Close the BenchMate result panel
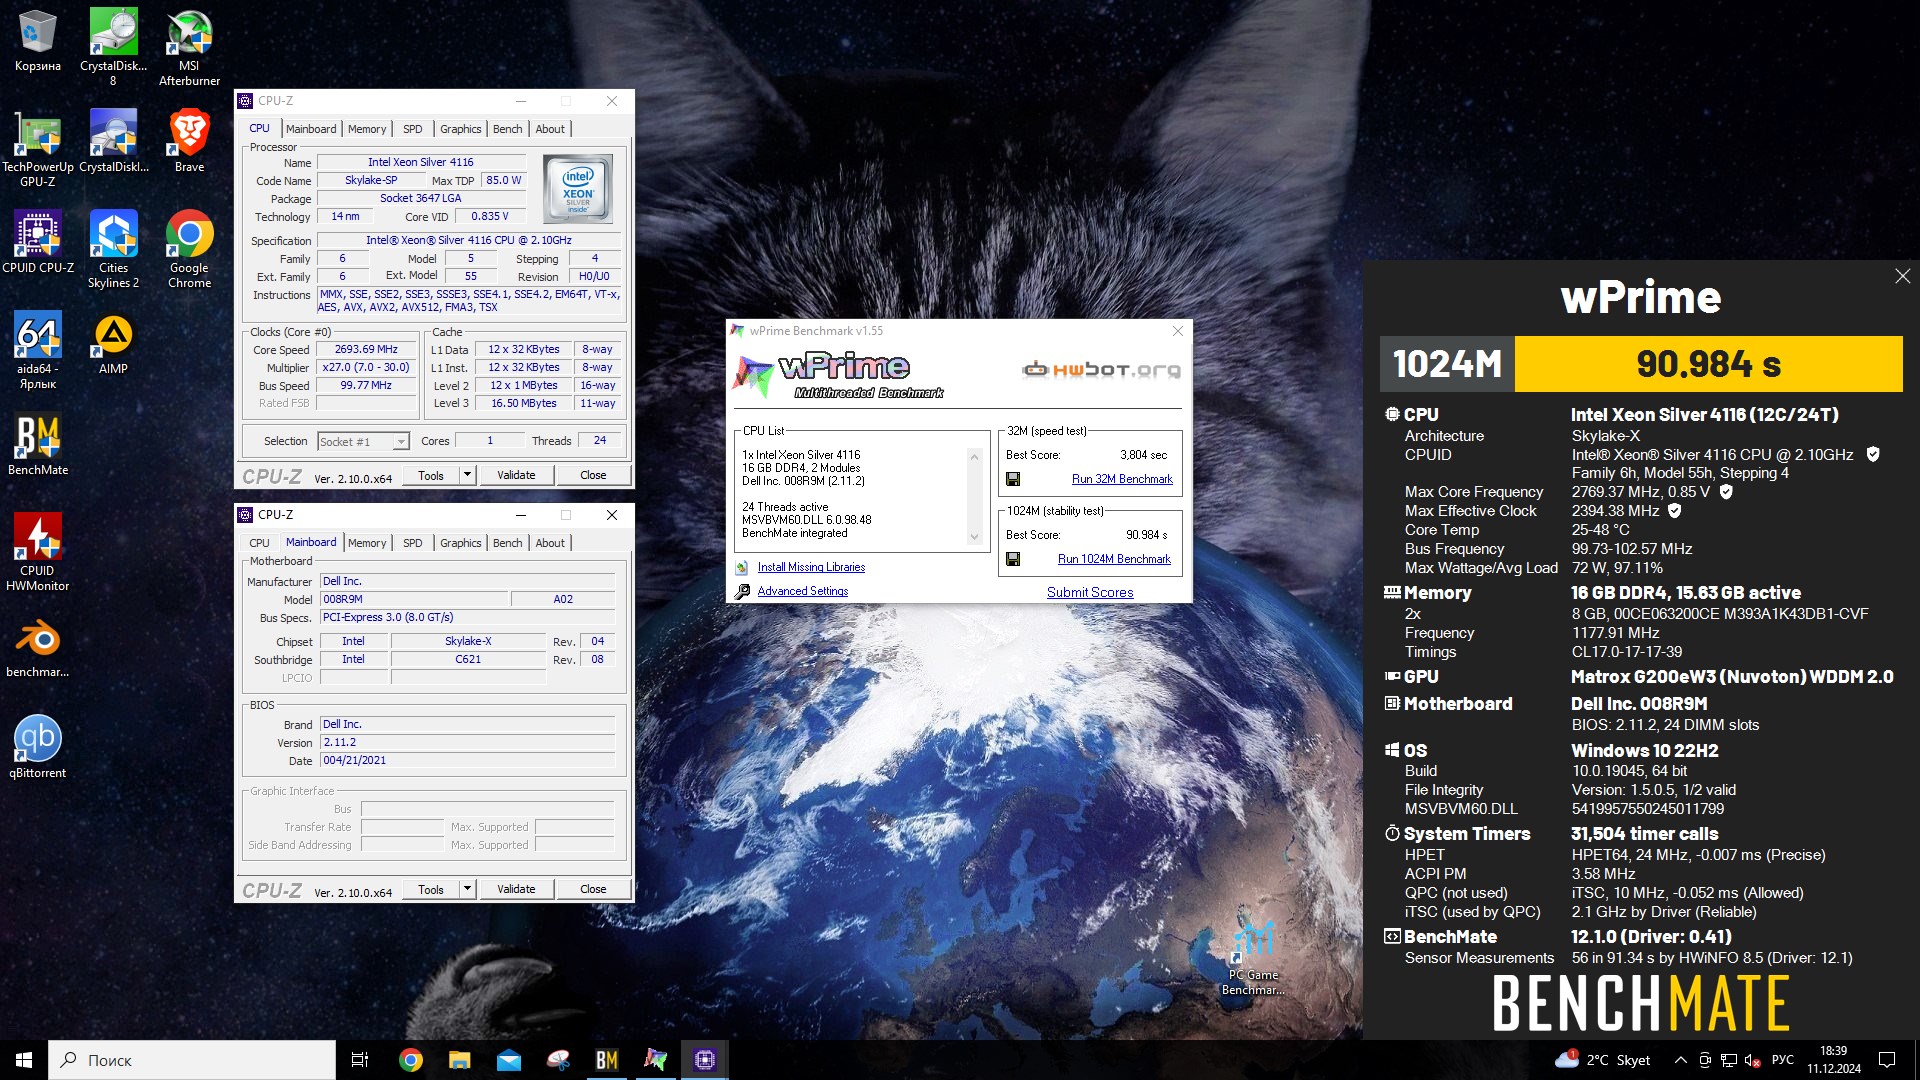The image size is (1920, 1080). click(x=1902, y=276)
